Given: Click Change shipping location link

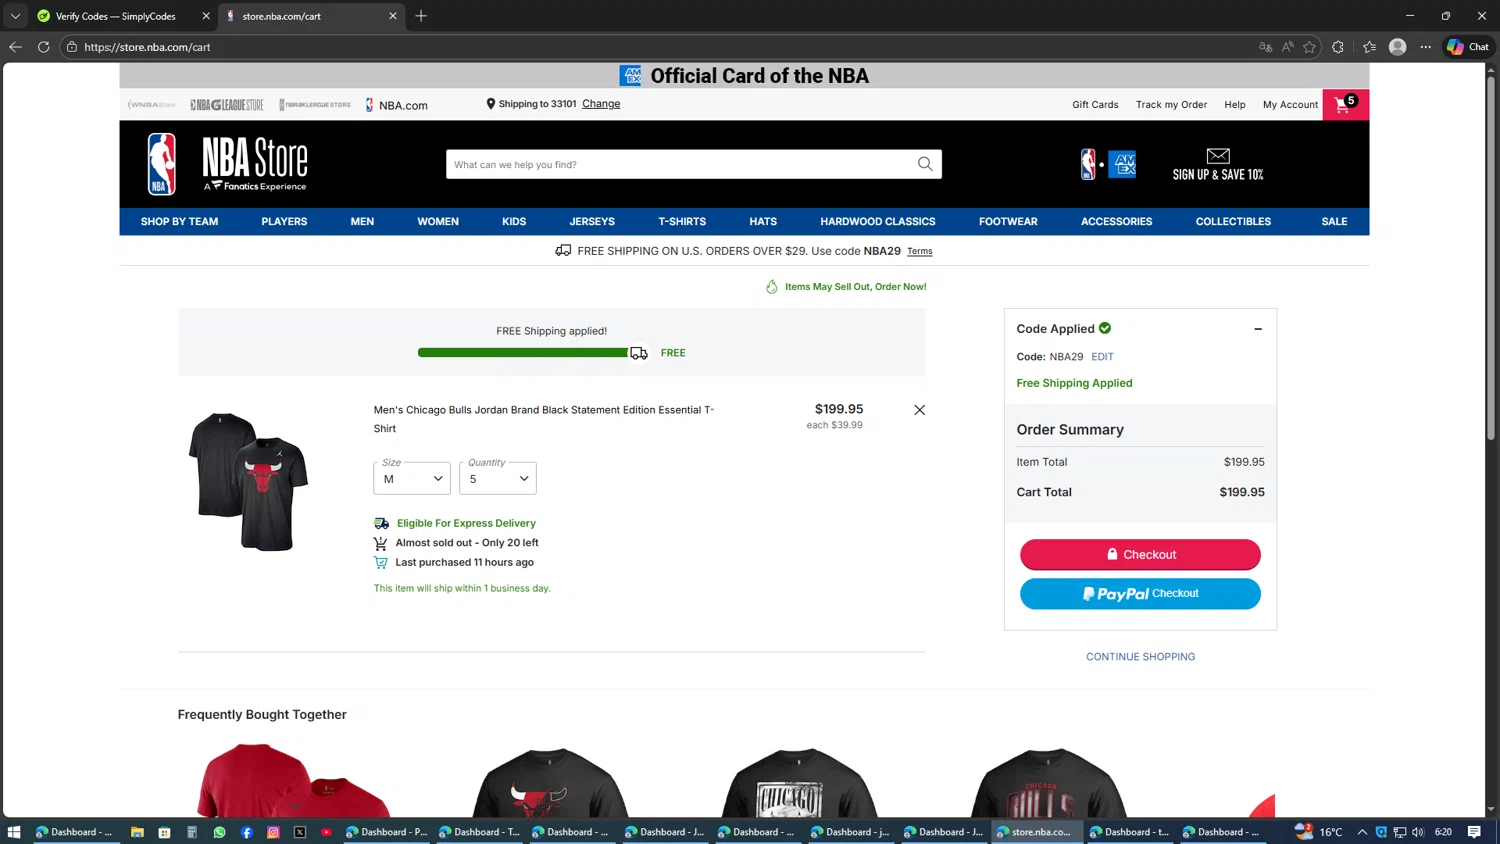Looking at the screenshot, I should tap(601, 104).
